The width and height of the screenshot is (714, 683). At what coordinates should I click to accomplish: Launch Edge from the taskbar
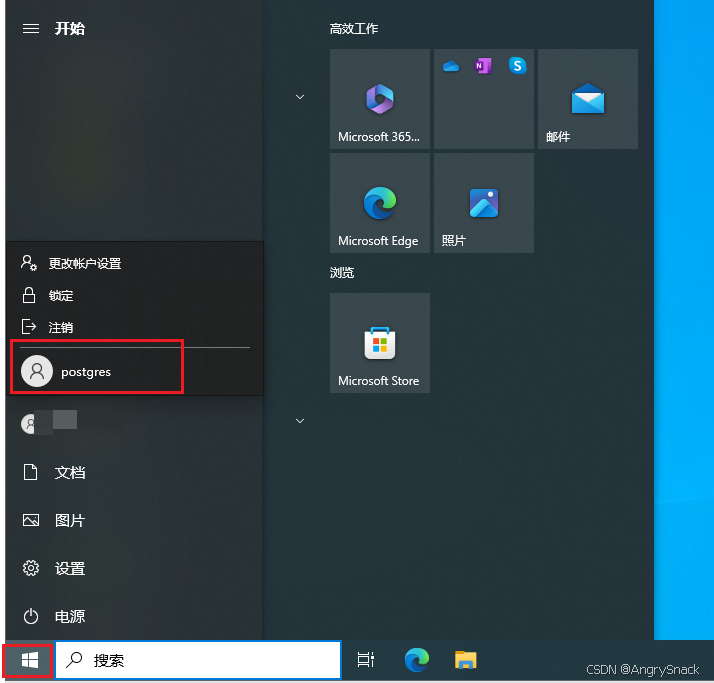[x=417, y=660]
